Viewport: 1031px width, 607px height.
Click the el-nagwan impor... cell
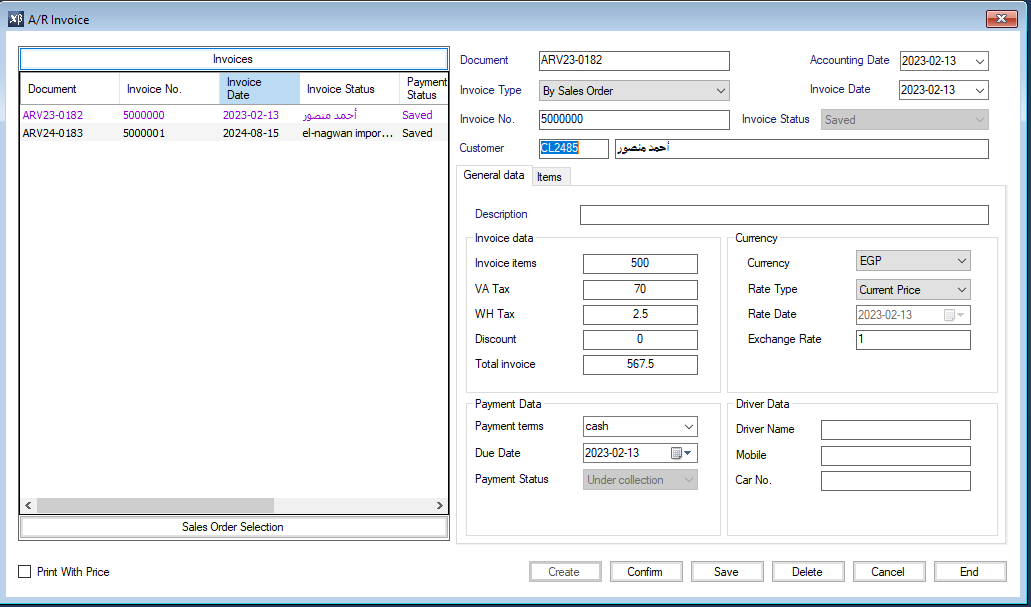348,133
